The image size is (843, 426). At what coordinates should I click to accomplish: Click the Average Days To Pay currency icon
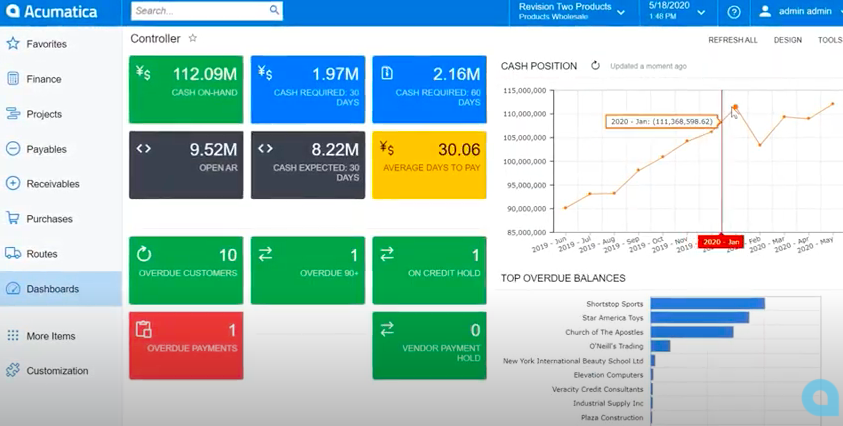point(387,148)
